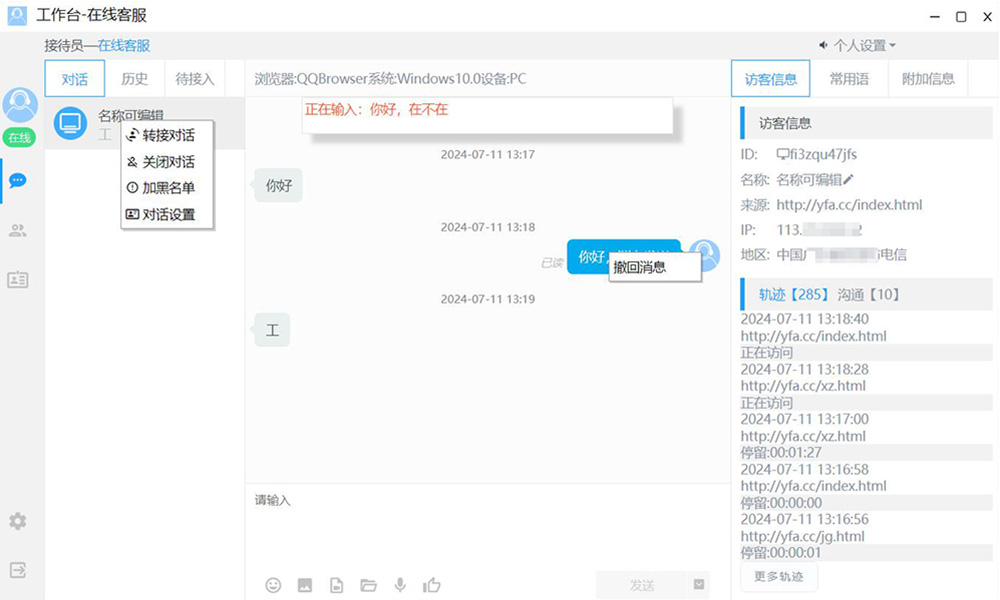This screenshot has height=600, width=1000.
Task: Click the microphone voice input icon
Action: click(x=400, y=585)
